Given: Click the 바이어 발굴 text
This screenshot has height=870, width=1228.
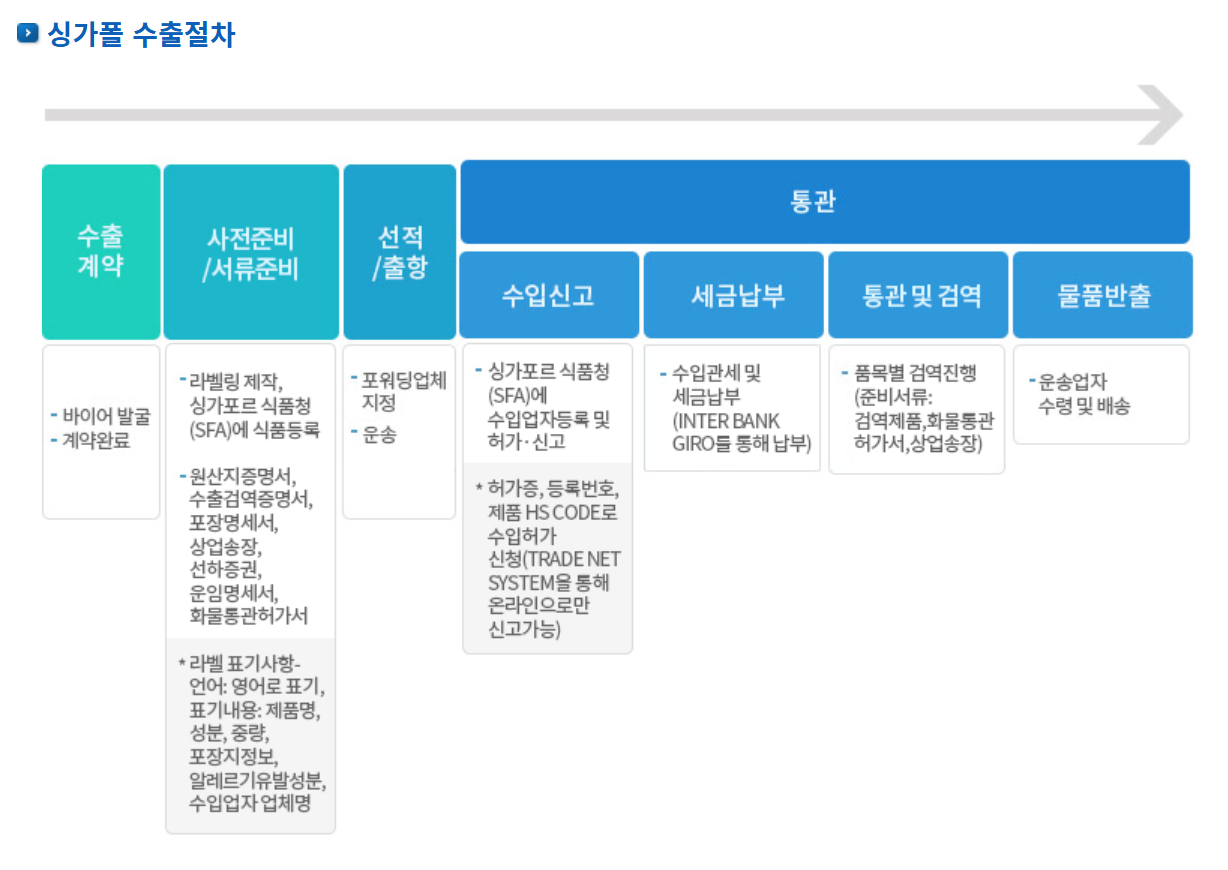Looking at the screenshot, I should 106,416.
